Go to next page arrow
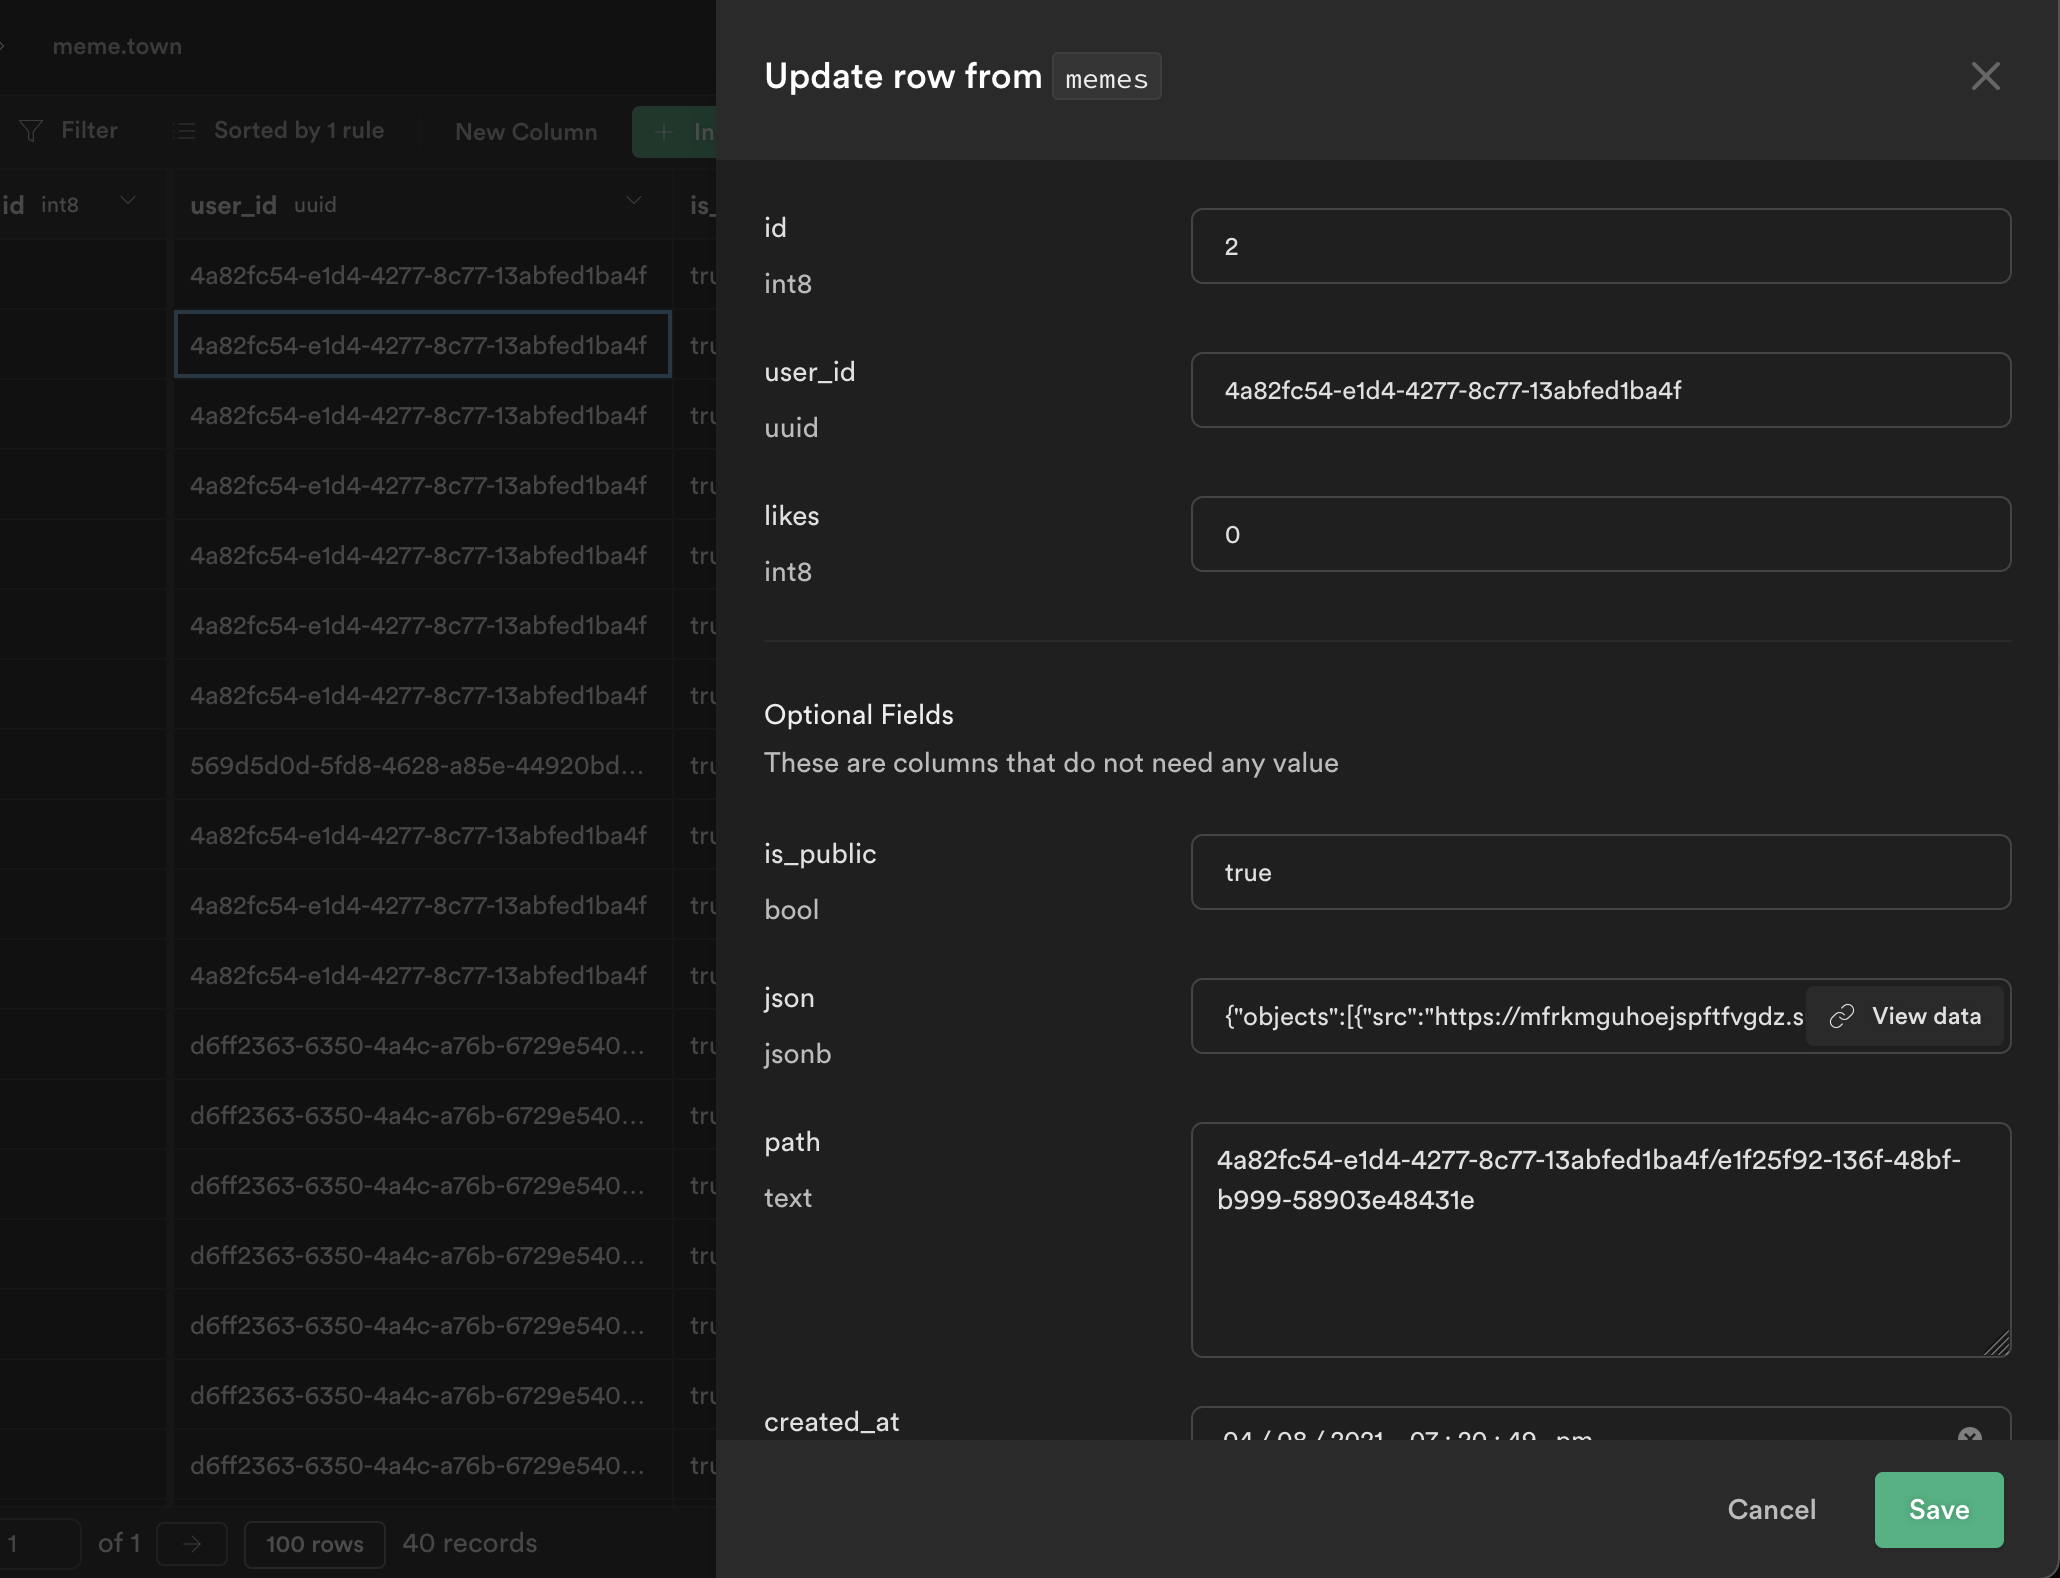Viewport: 2060px width, 1578px height. 192,1543
